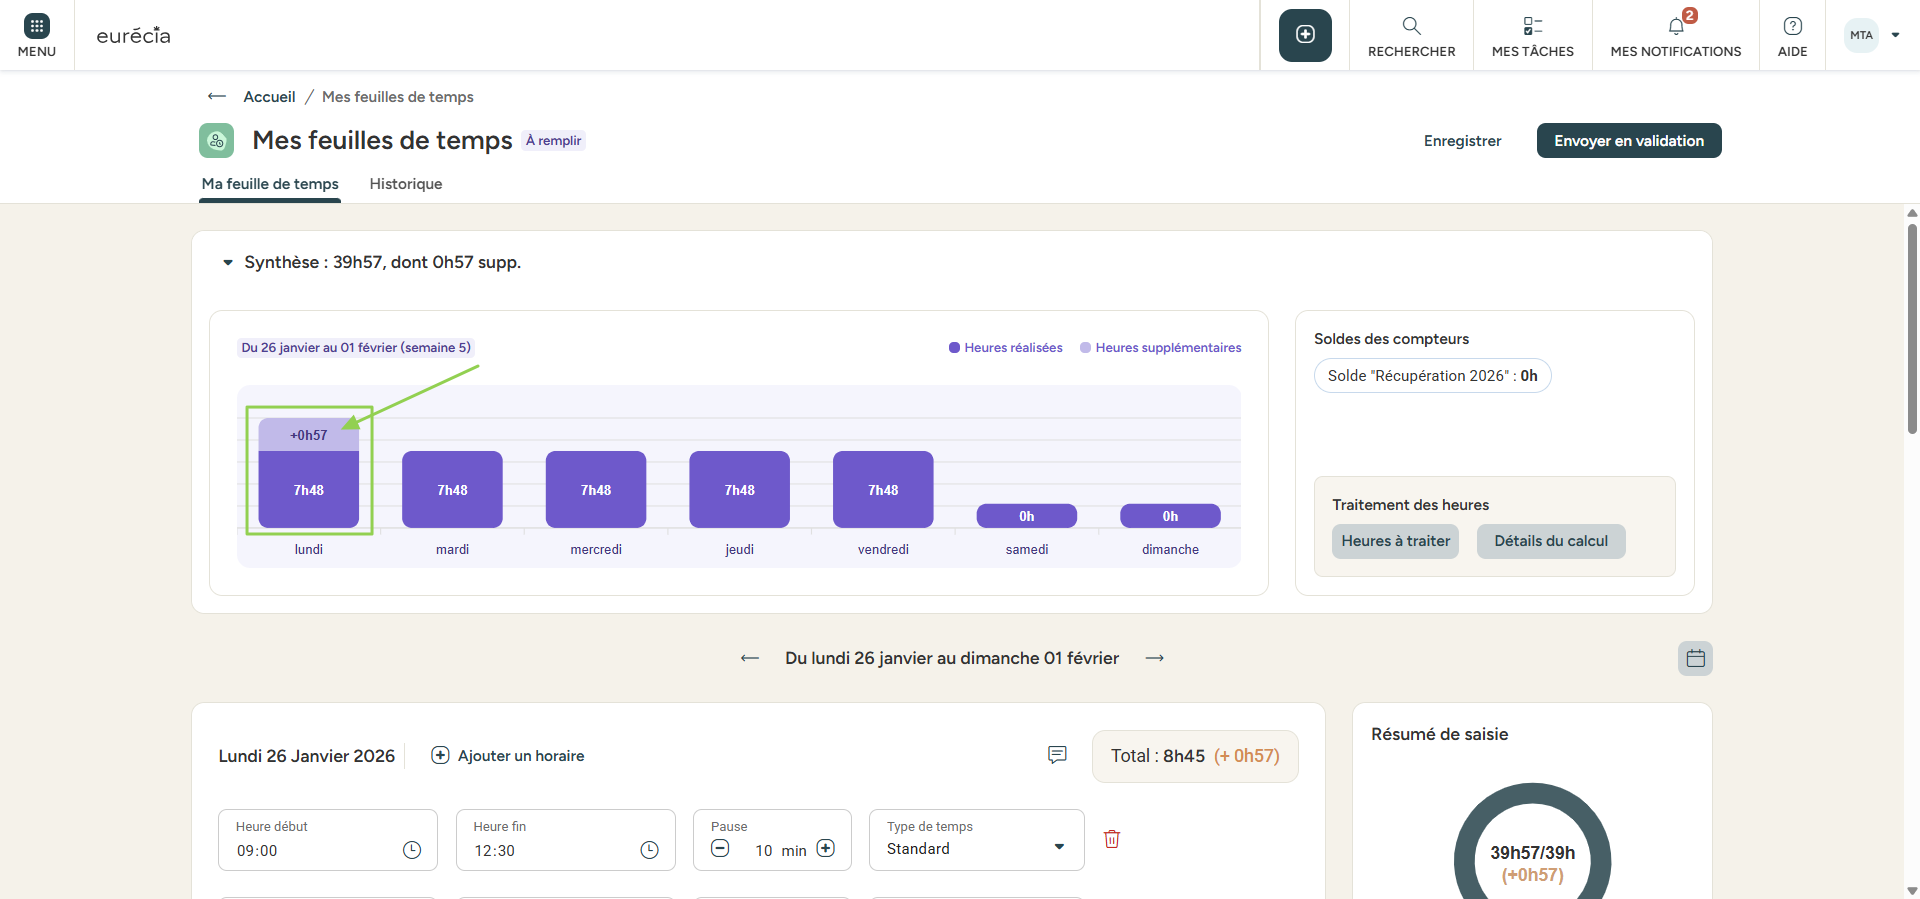
Task: Switch to the Historique tab
Action: pos(405,184)
